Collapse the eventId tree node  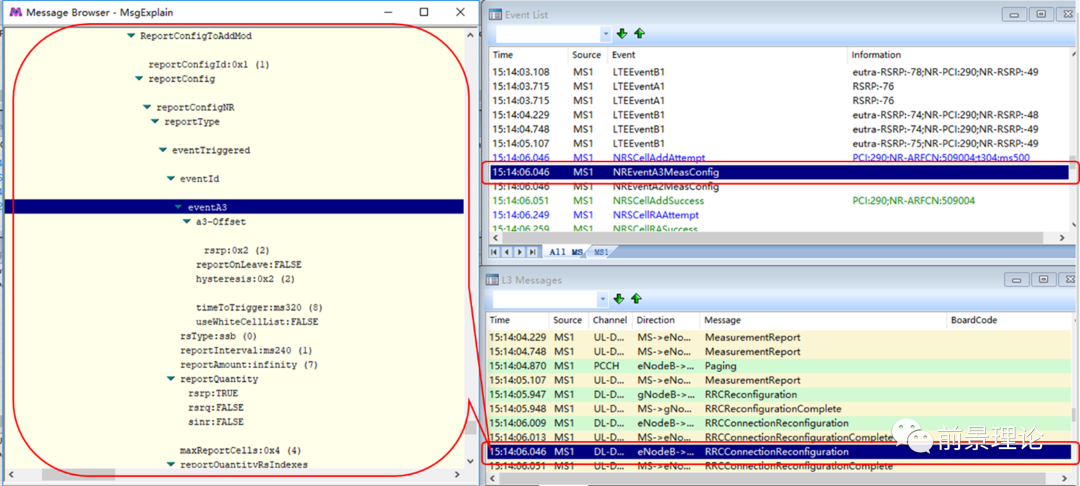pos(171,179)
